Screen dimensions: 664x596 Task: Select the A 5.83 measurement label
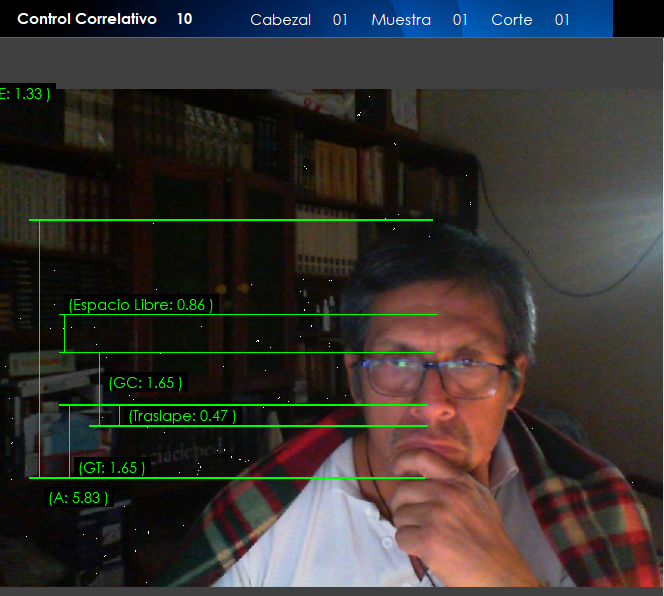79,497
